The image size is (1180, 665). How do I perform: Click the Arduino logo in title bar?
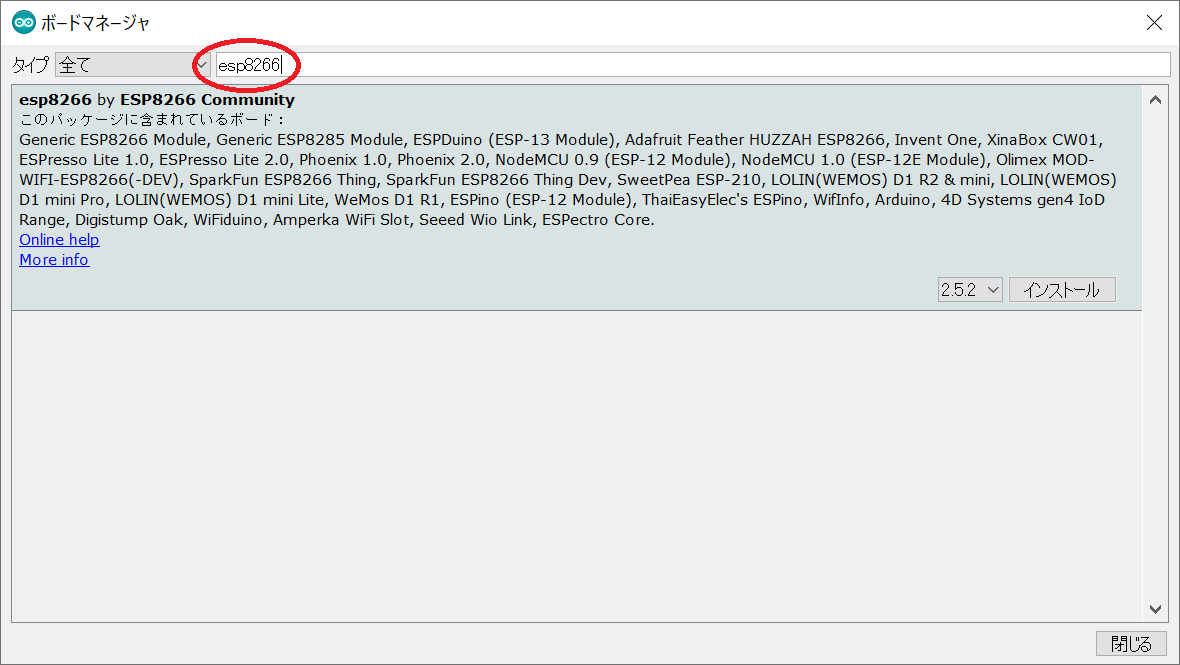coord(23,22)
